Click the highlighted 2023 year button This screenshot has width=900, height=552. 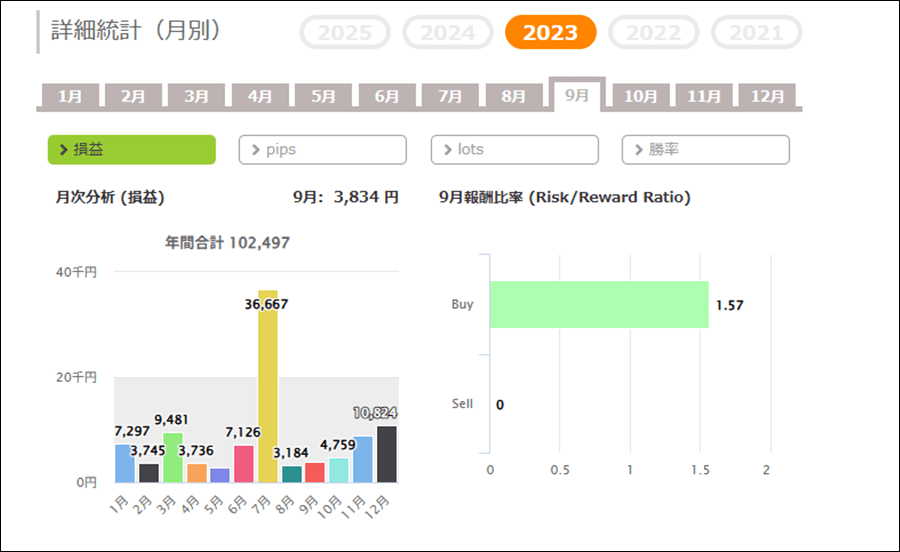coord(550,32)
